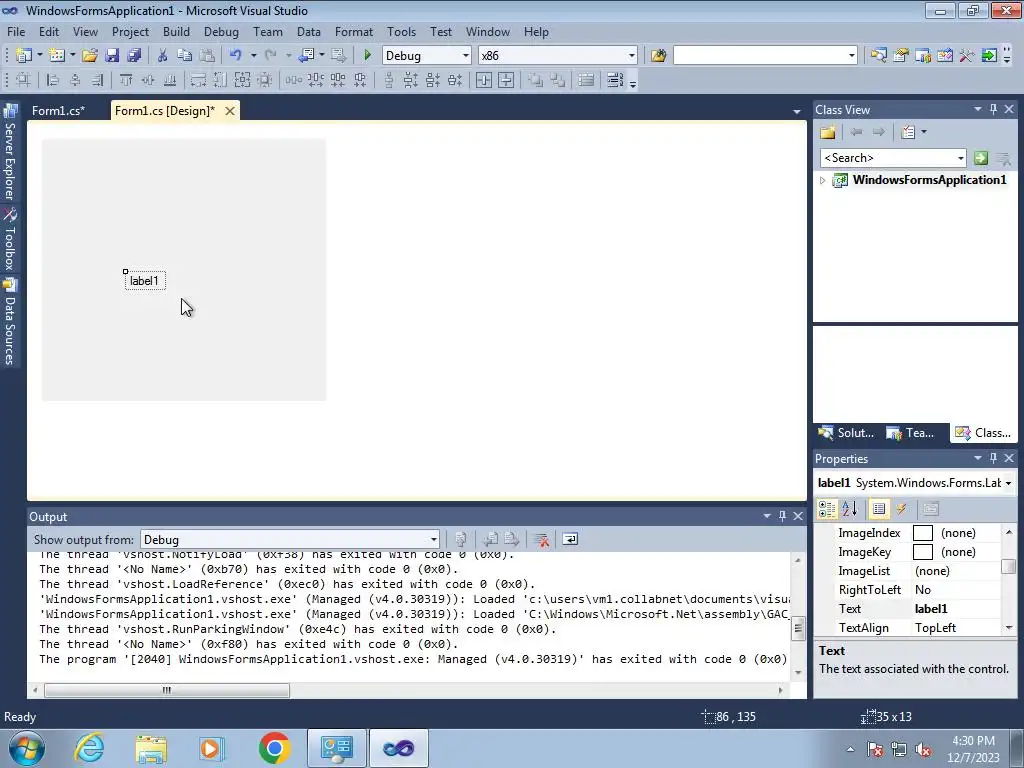Toggle Word Wrap in the Output window
Screen dimensions: 1024x768
[x=570, y=539]
